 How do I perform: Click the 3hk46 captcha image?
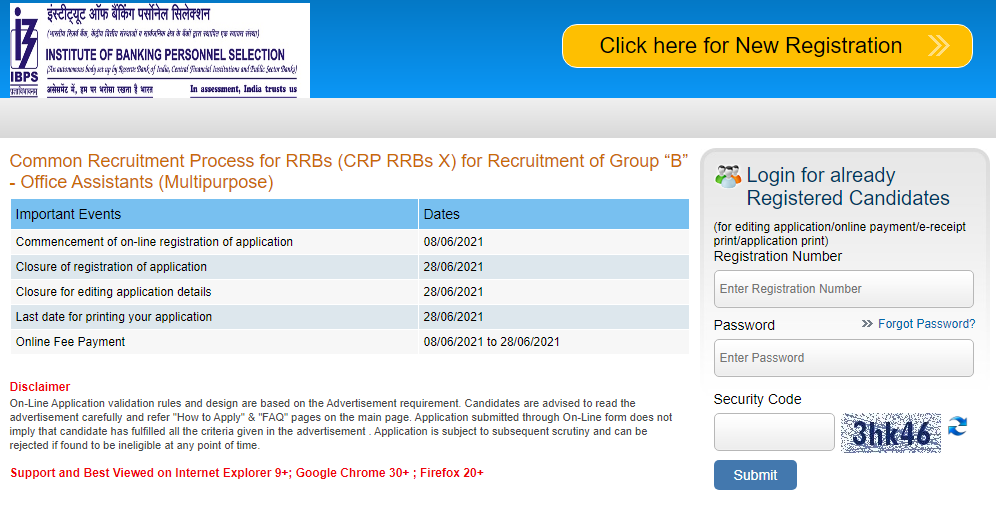891,433
